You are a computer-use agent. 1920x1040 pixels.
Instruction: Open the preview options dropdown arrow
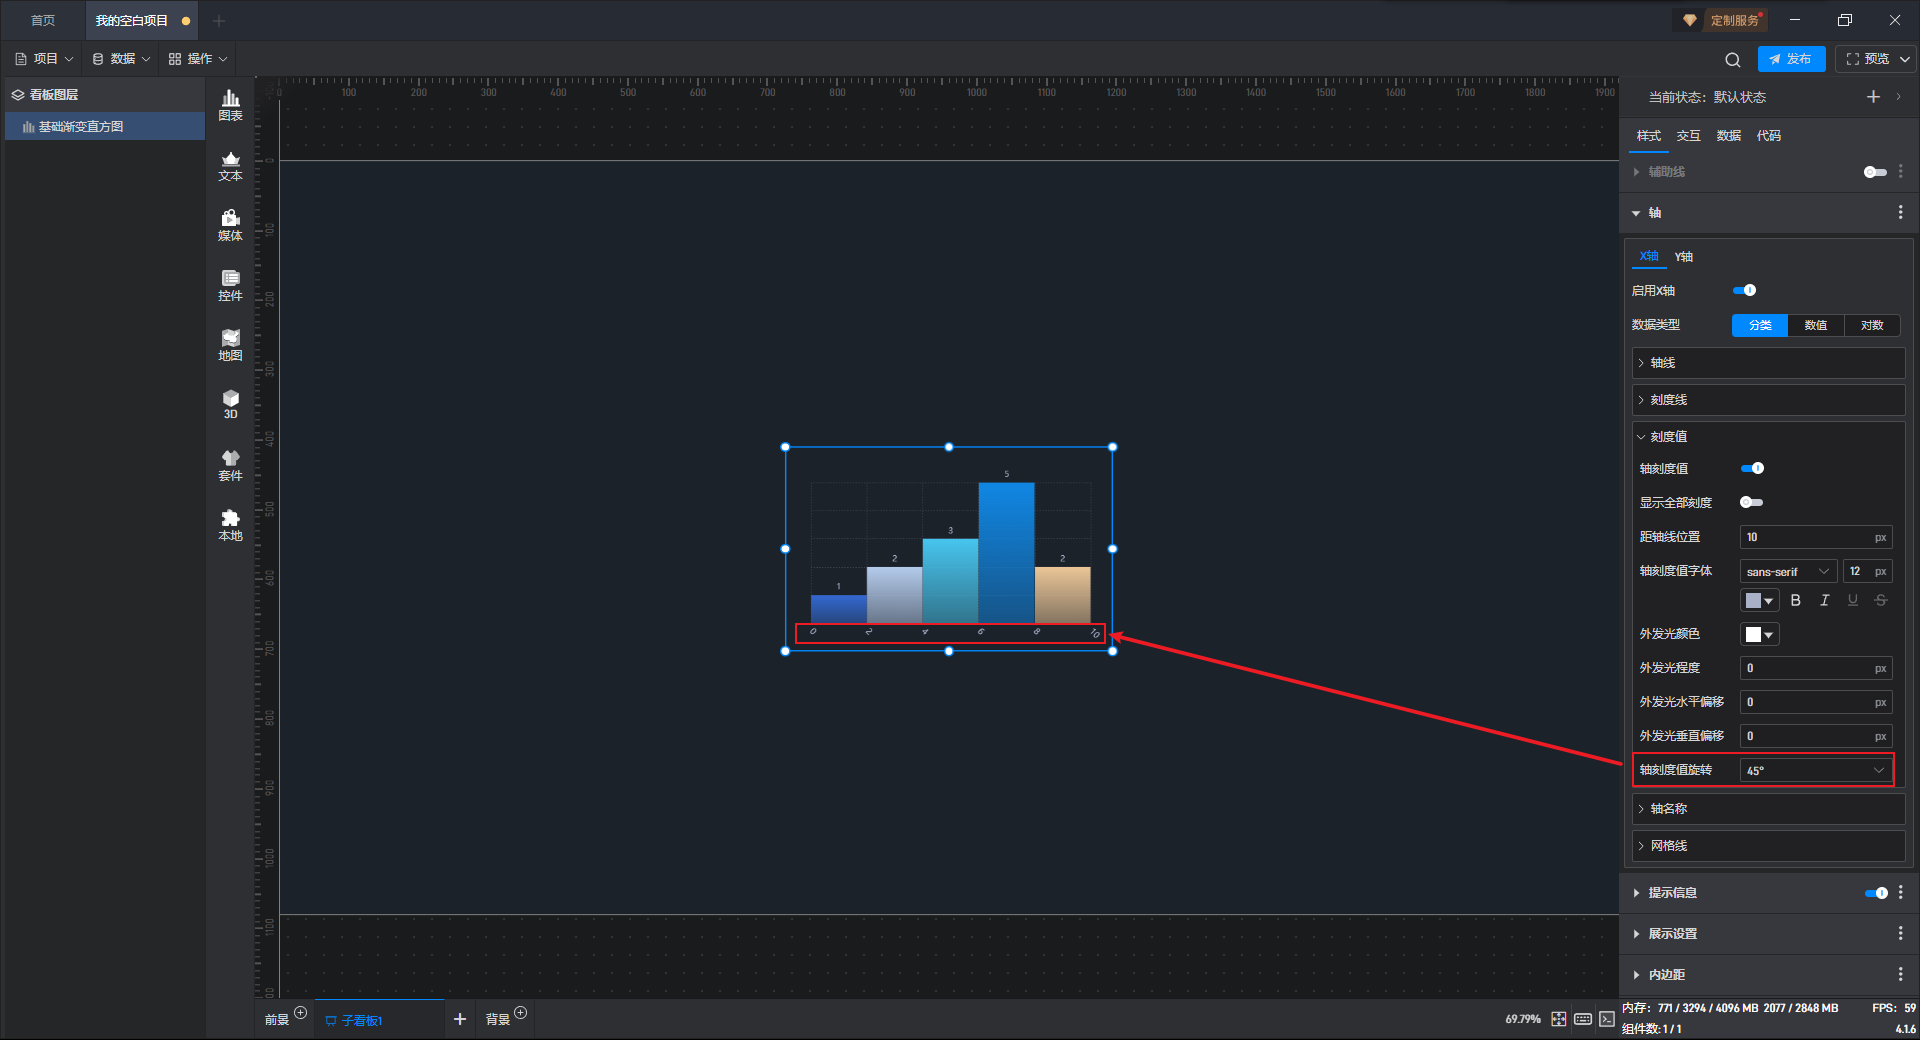1905,59
